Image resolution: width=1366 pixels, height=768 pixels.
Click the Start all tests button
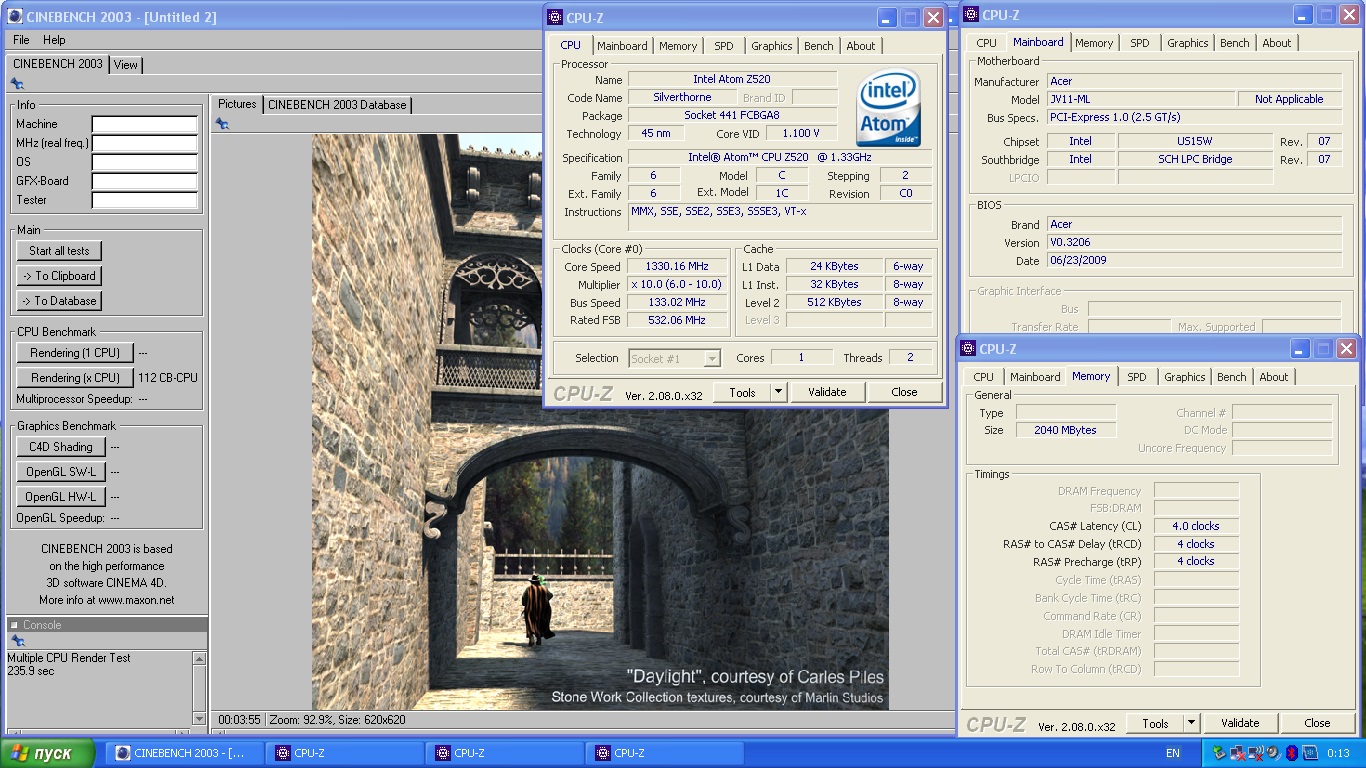(x=59, y=251)
